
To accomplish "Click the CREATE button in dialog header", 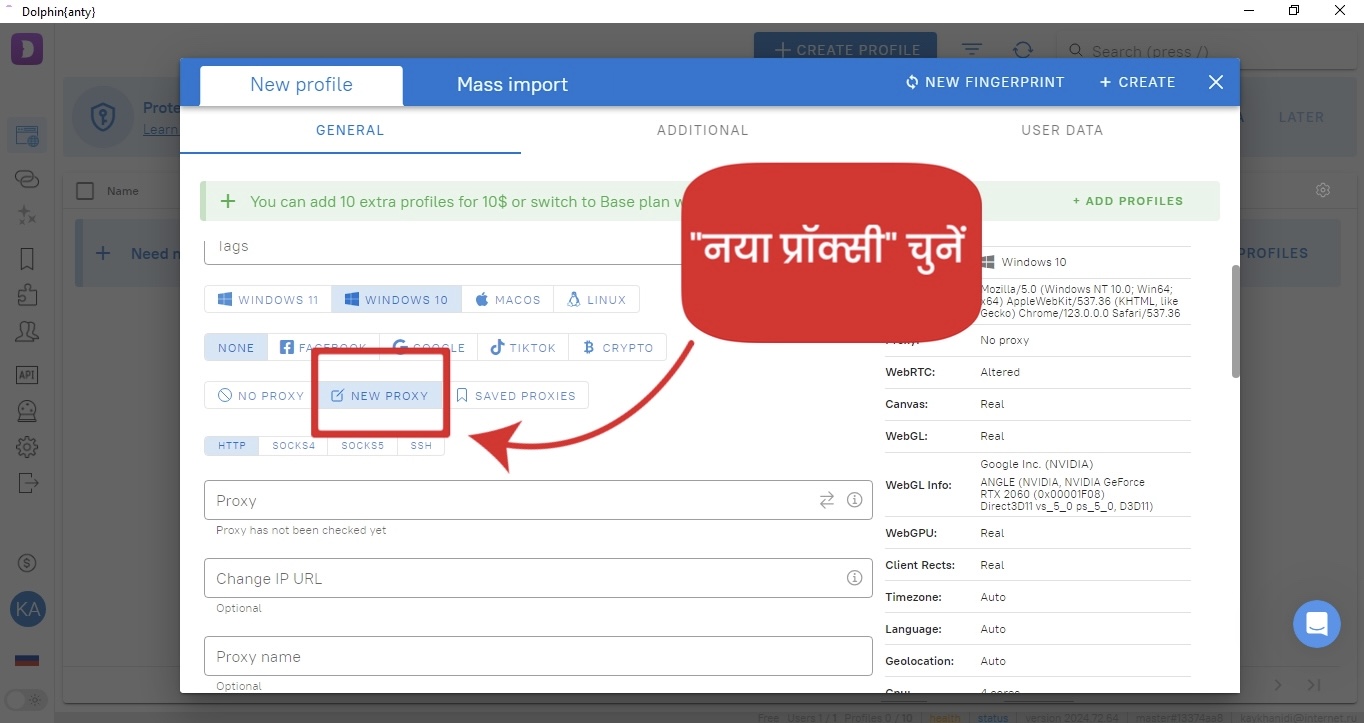I will [x=1137, y=82].
